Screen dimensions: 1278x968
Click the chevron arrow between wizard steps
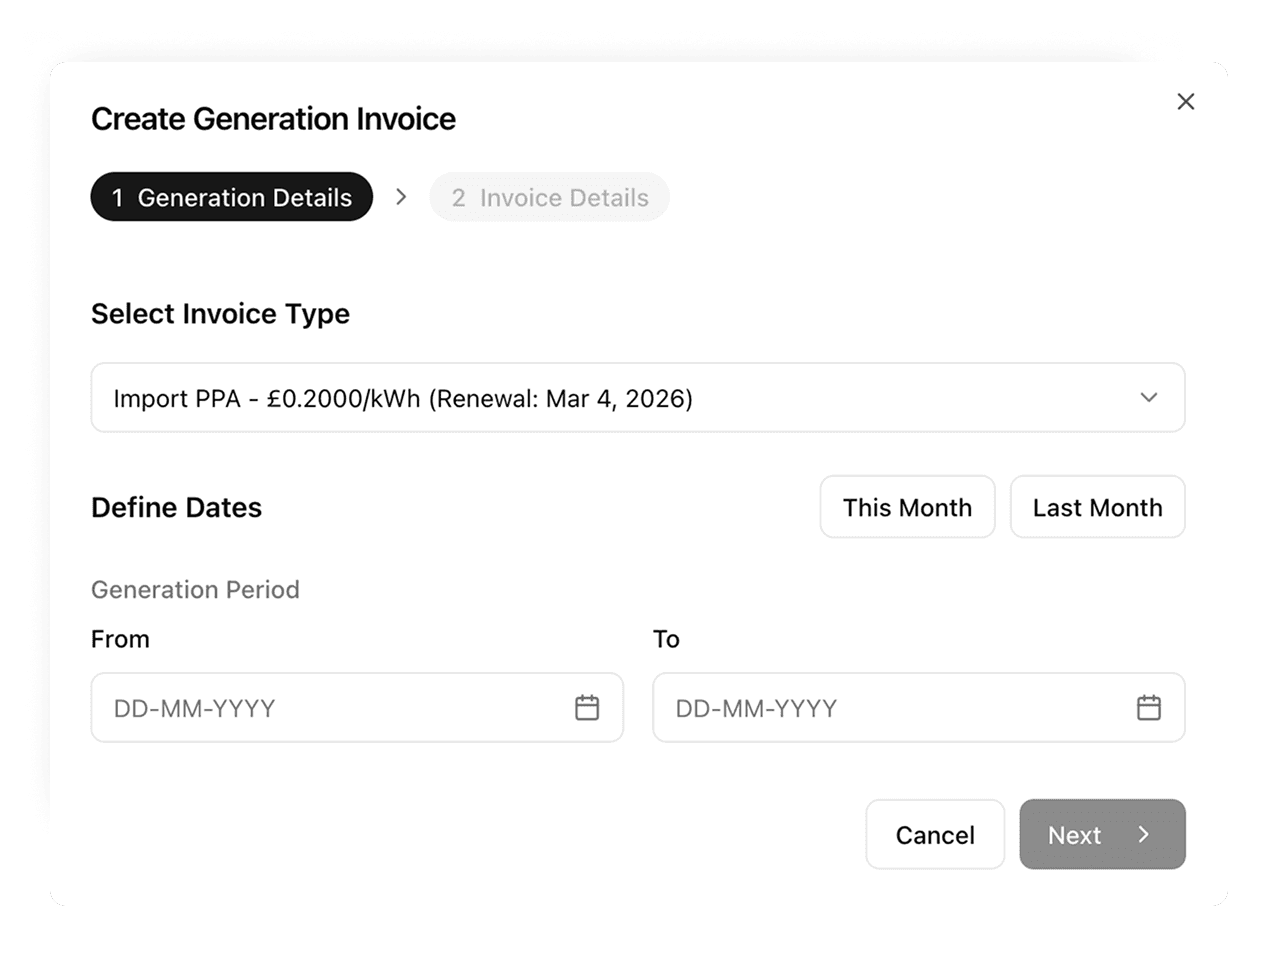coord(401,197)
